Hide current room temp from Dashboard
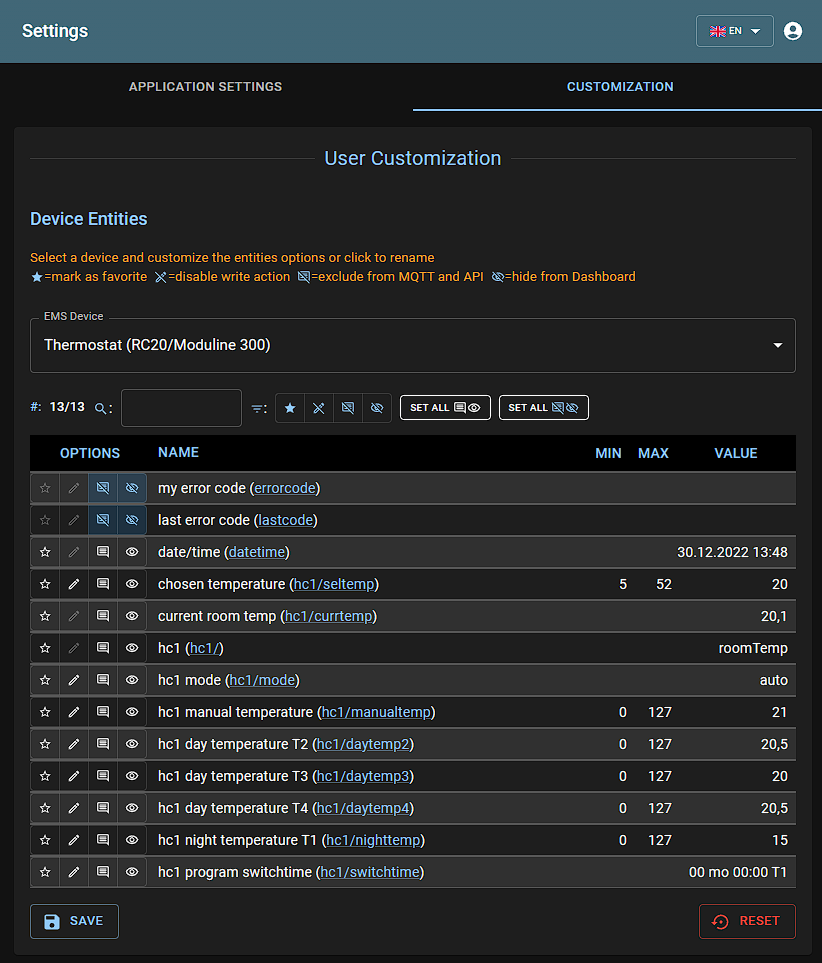Screen dimensions: 822x963 [x=132, y=616]
